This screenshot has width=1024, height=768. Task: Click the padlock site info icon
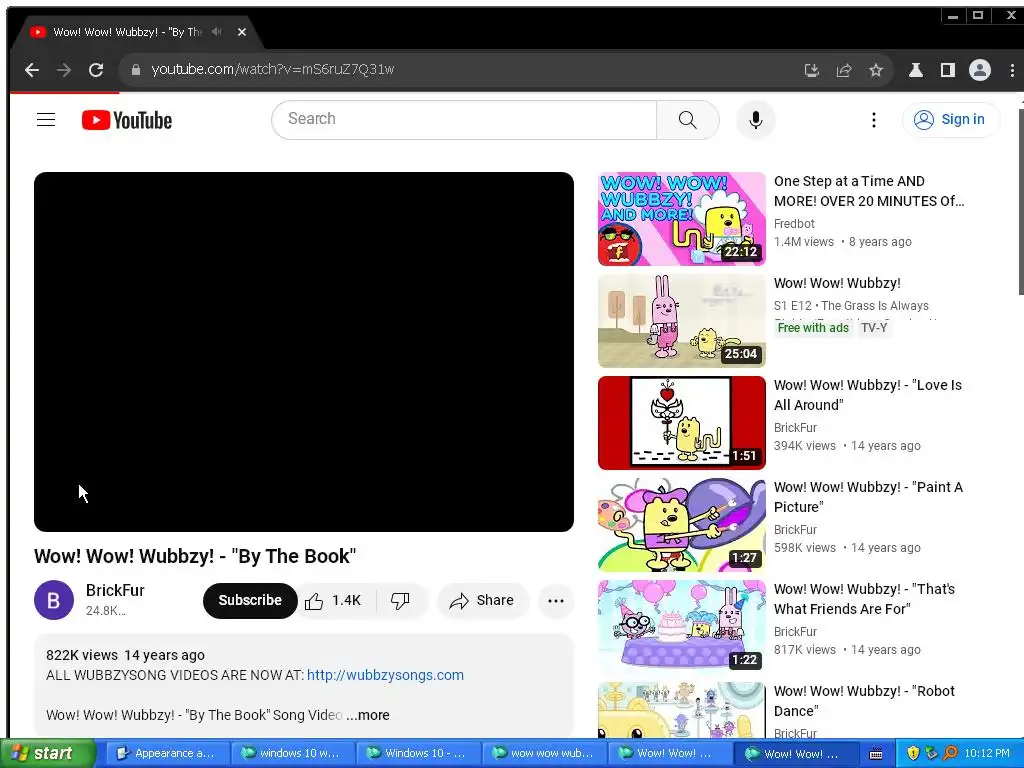click(136, 70)
